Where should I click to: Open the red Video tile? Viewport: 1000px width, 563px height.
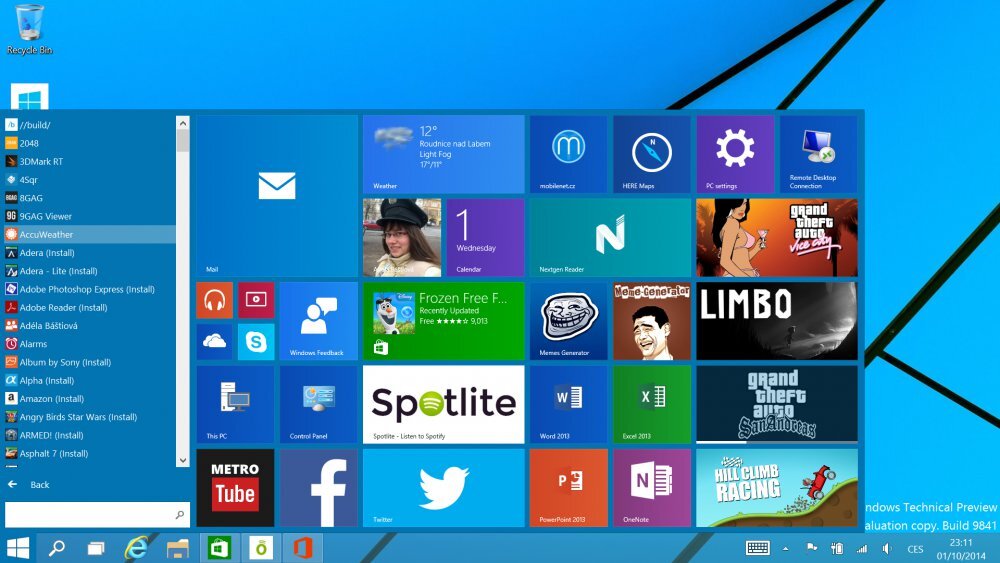(x=256, y=300)
